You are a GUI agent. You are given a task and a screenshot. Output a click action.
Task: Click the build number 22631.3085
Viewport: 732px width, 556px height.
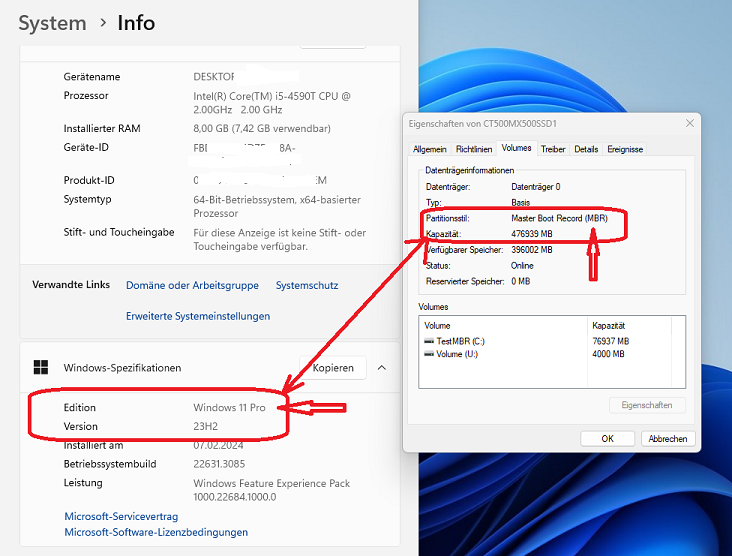[219, 464]
